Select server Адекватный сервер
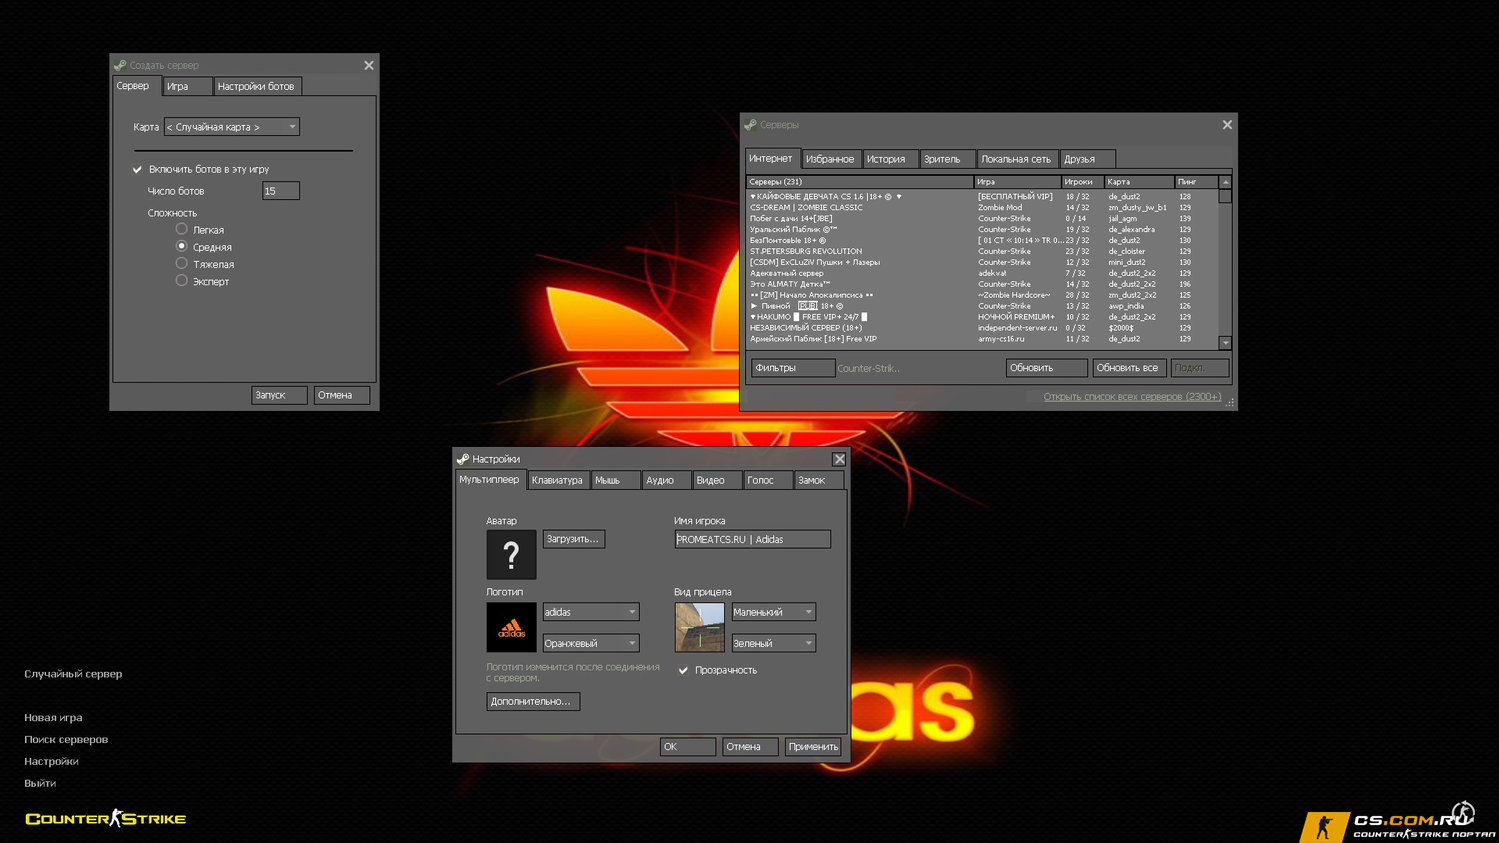Viewport: 1499px width, 843px height. (x=982, y=273)
